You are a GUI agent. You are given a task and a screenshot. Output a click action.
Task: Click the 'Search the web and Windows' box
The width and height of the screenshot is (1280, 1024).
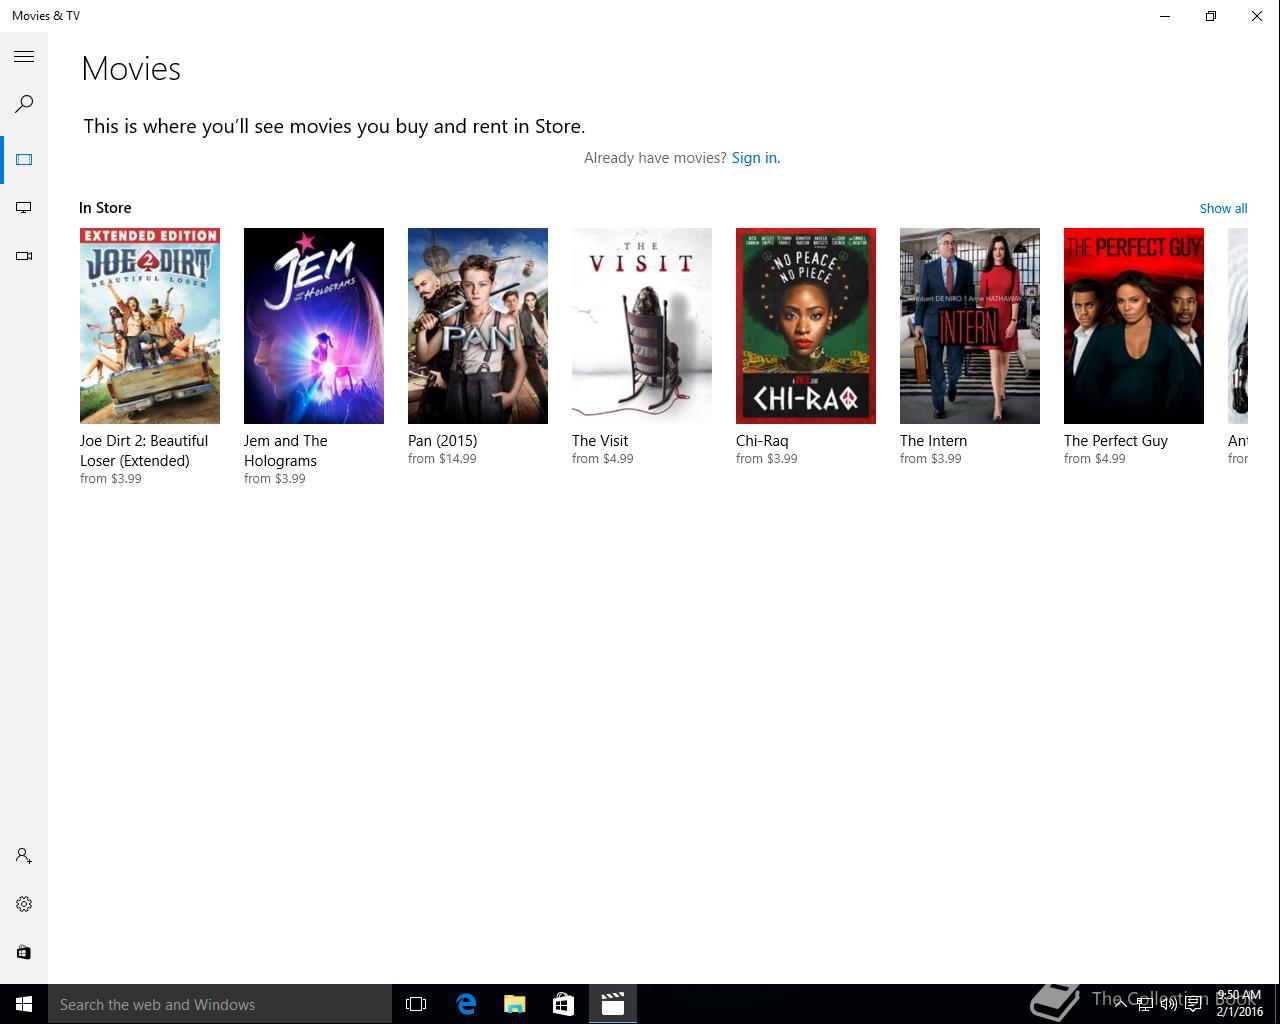(220, 1004)
